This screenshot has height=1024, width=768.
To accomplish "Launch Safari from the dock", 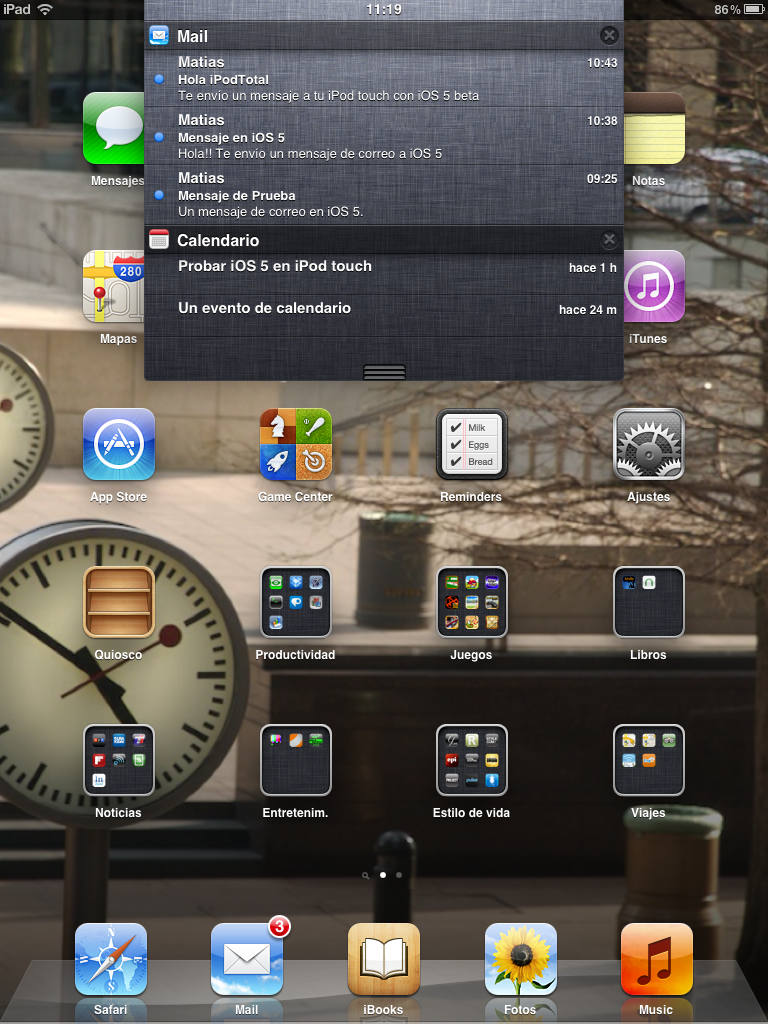I will pos(111,959).
